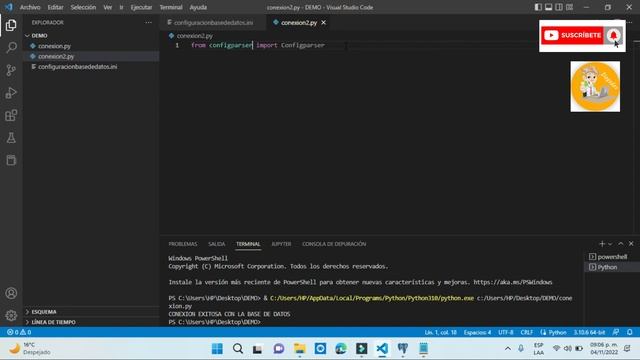Image resolution: width=640 pixels, height=360 pixels.
Task: Switch to SALIDA panel tab
Action: pos(216,244)
